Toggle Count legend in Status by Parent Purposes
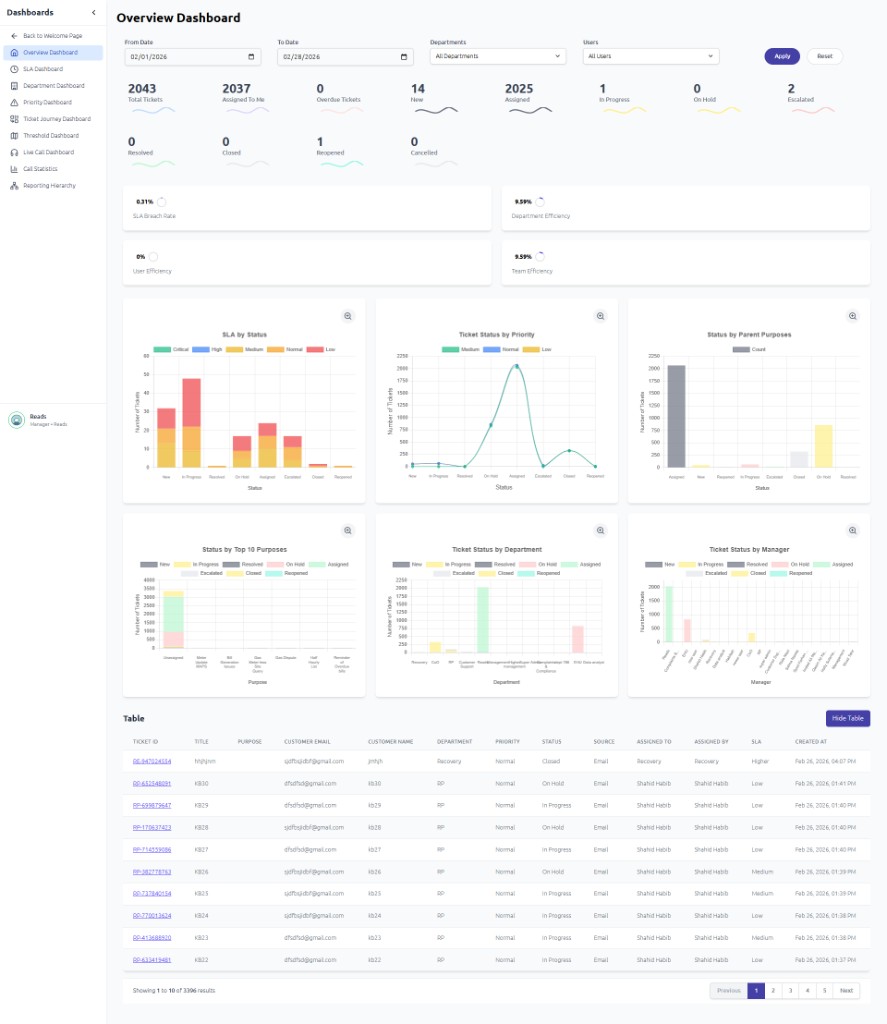 pyautogui.click(x=750, y=349)
